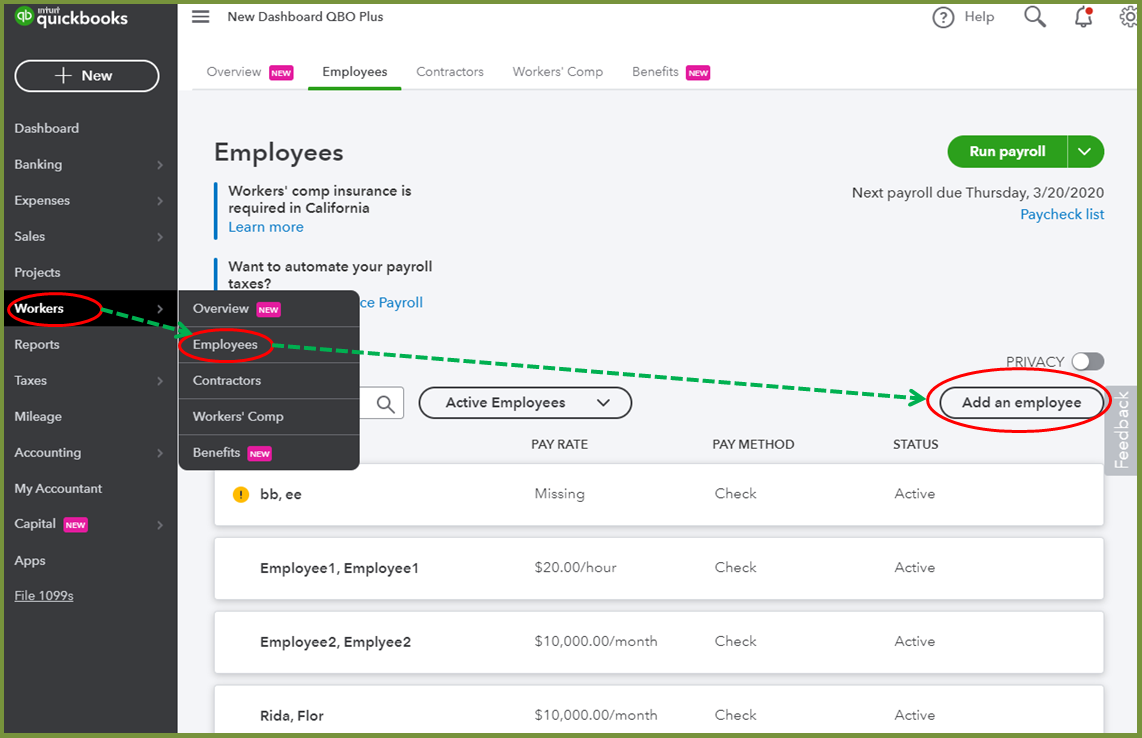Screen dimensions: 1142x738
Task: Select Employees in the Workers flyout menu
Action: pyautogui.click(x=269, y=345)
